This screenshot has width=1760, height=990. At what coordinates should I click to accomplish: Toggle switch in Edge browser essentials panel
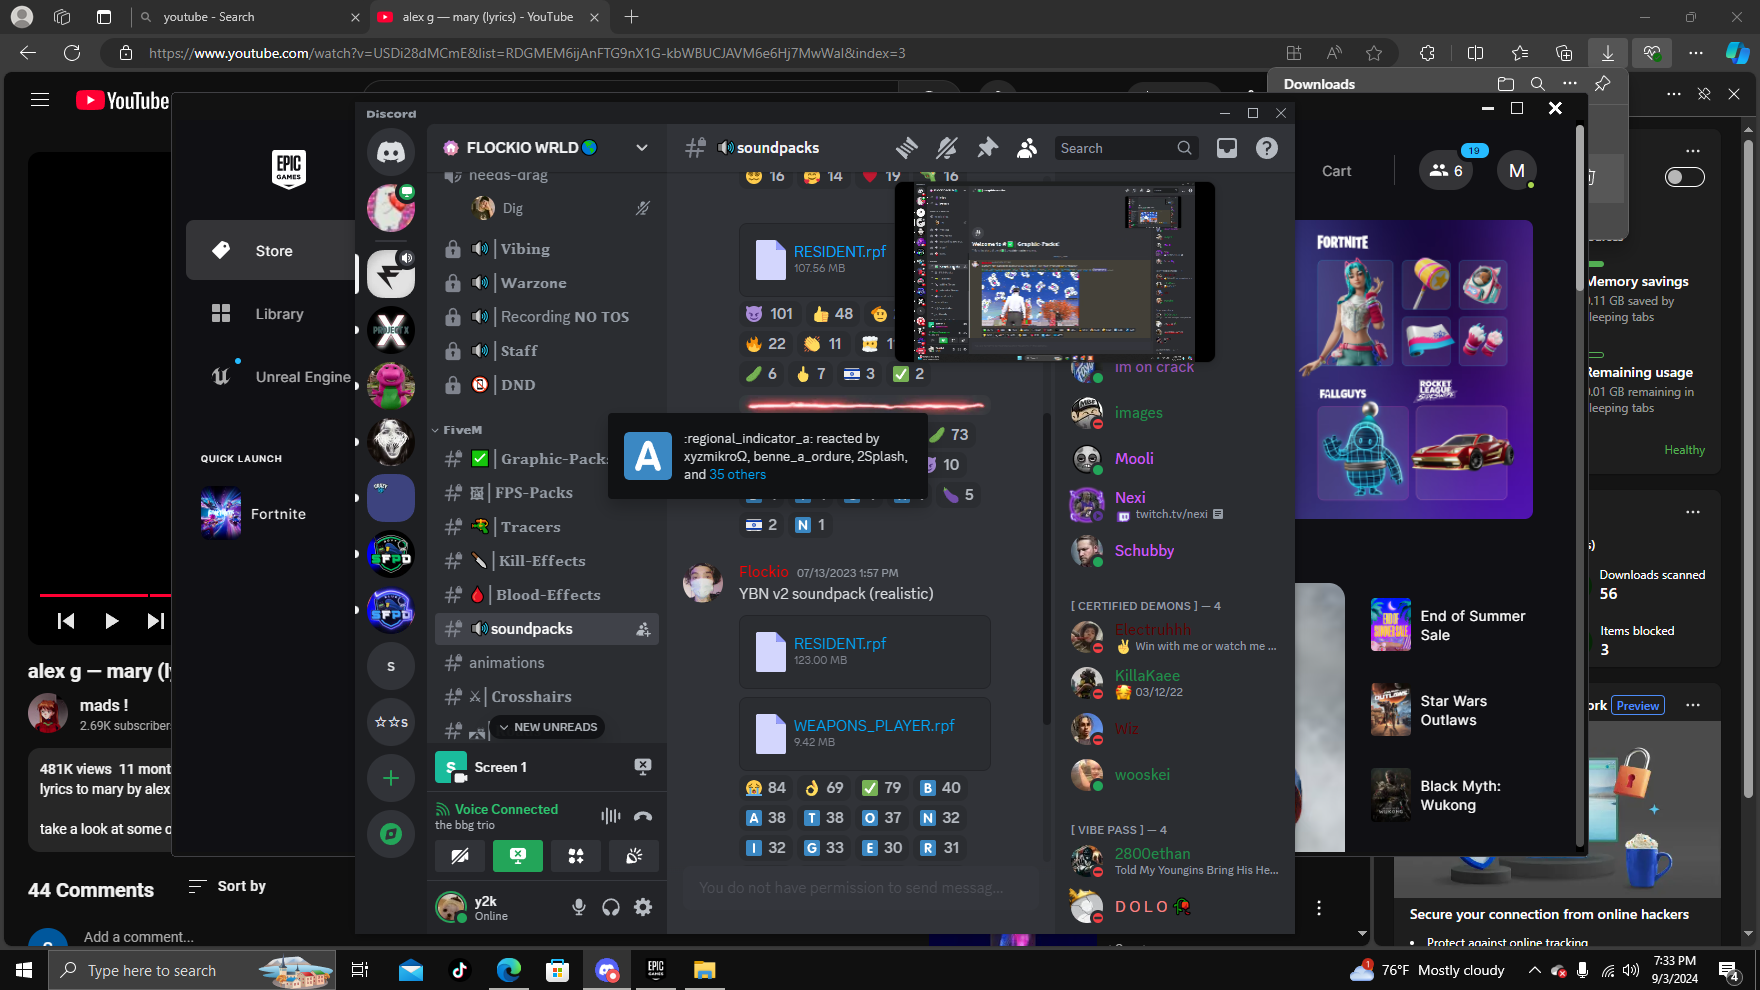pos(1685,177)
